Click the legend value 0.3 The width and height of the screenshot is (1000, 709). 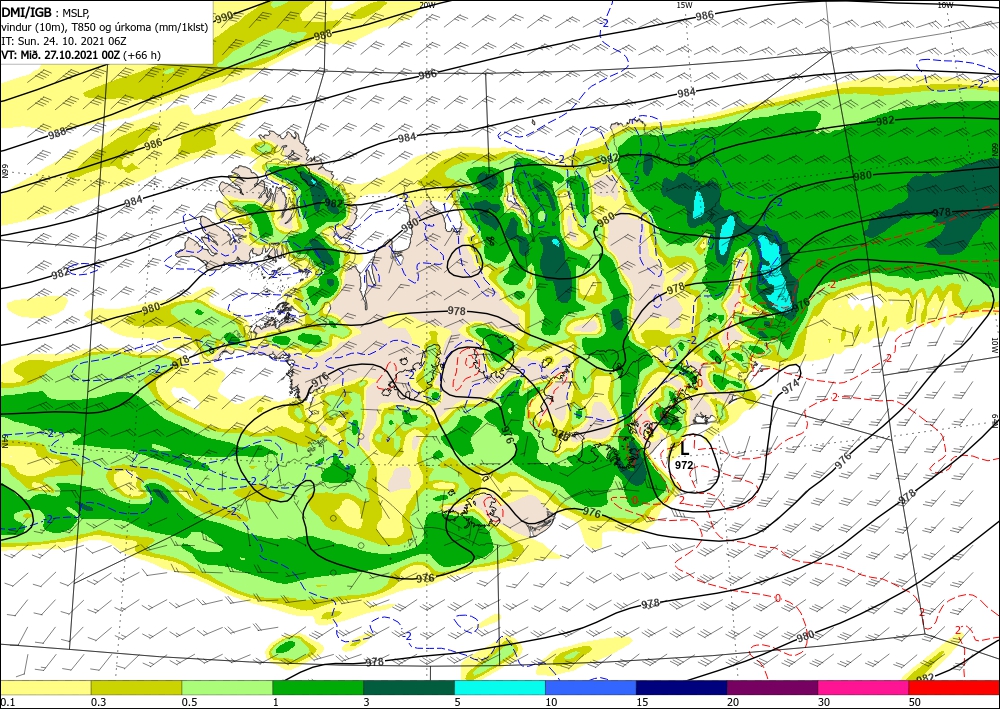point(98,702)
